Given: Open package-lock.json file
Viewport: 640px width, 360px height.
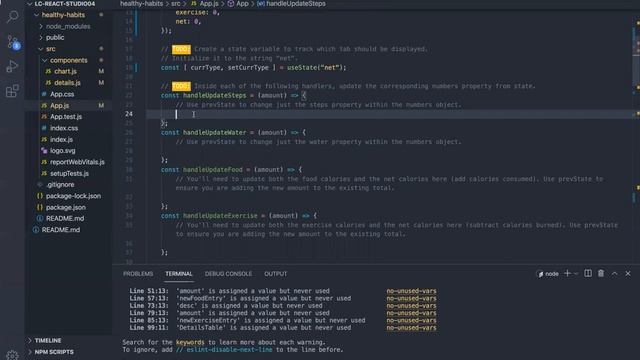Looking at the screenshot, I should point(73,196).
